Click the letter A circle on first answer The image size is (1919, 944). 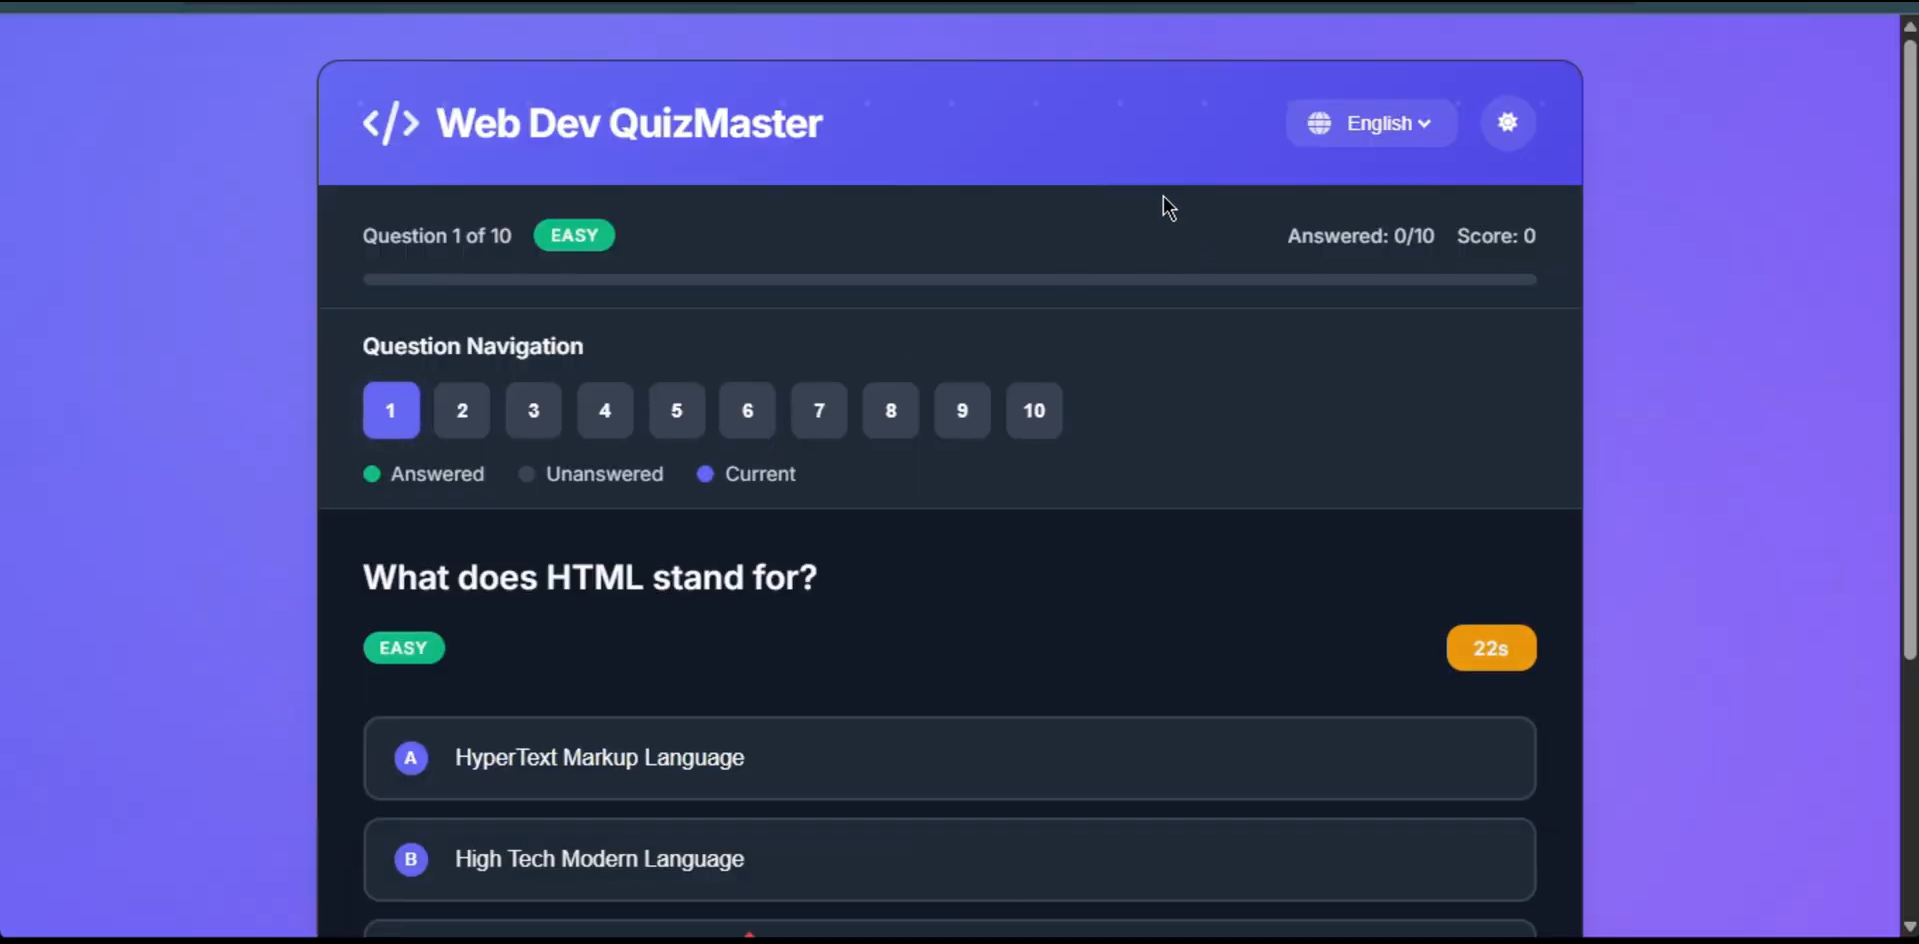click(411, 758)
